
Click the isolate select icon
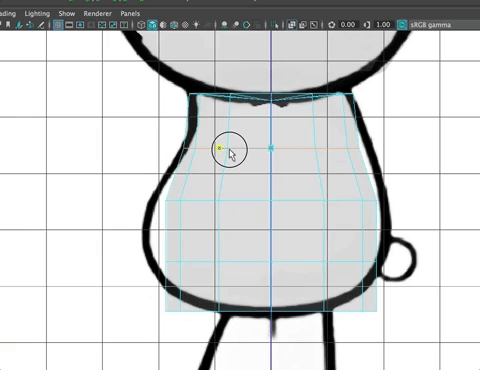[274, 25]
